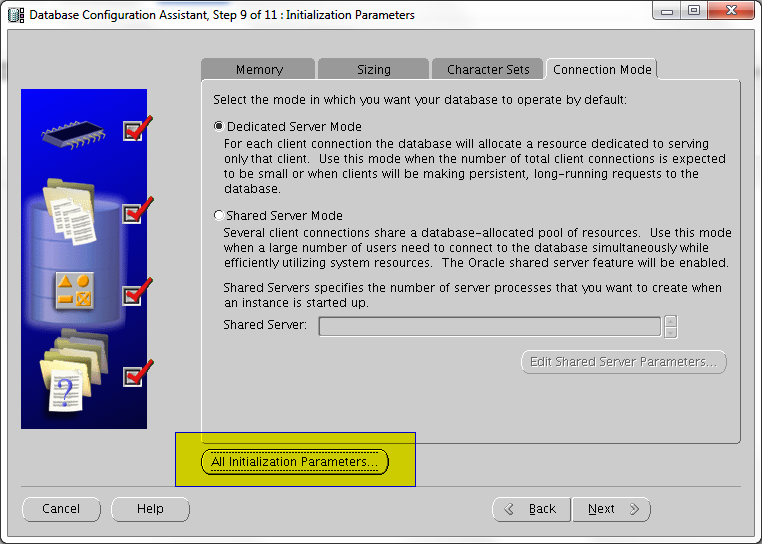Toggle checkbox beside the question mark folders
The image size is (762, 544).
(133, 376)
